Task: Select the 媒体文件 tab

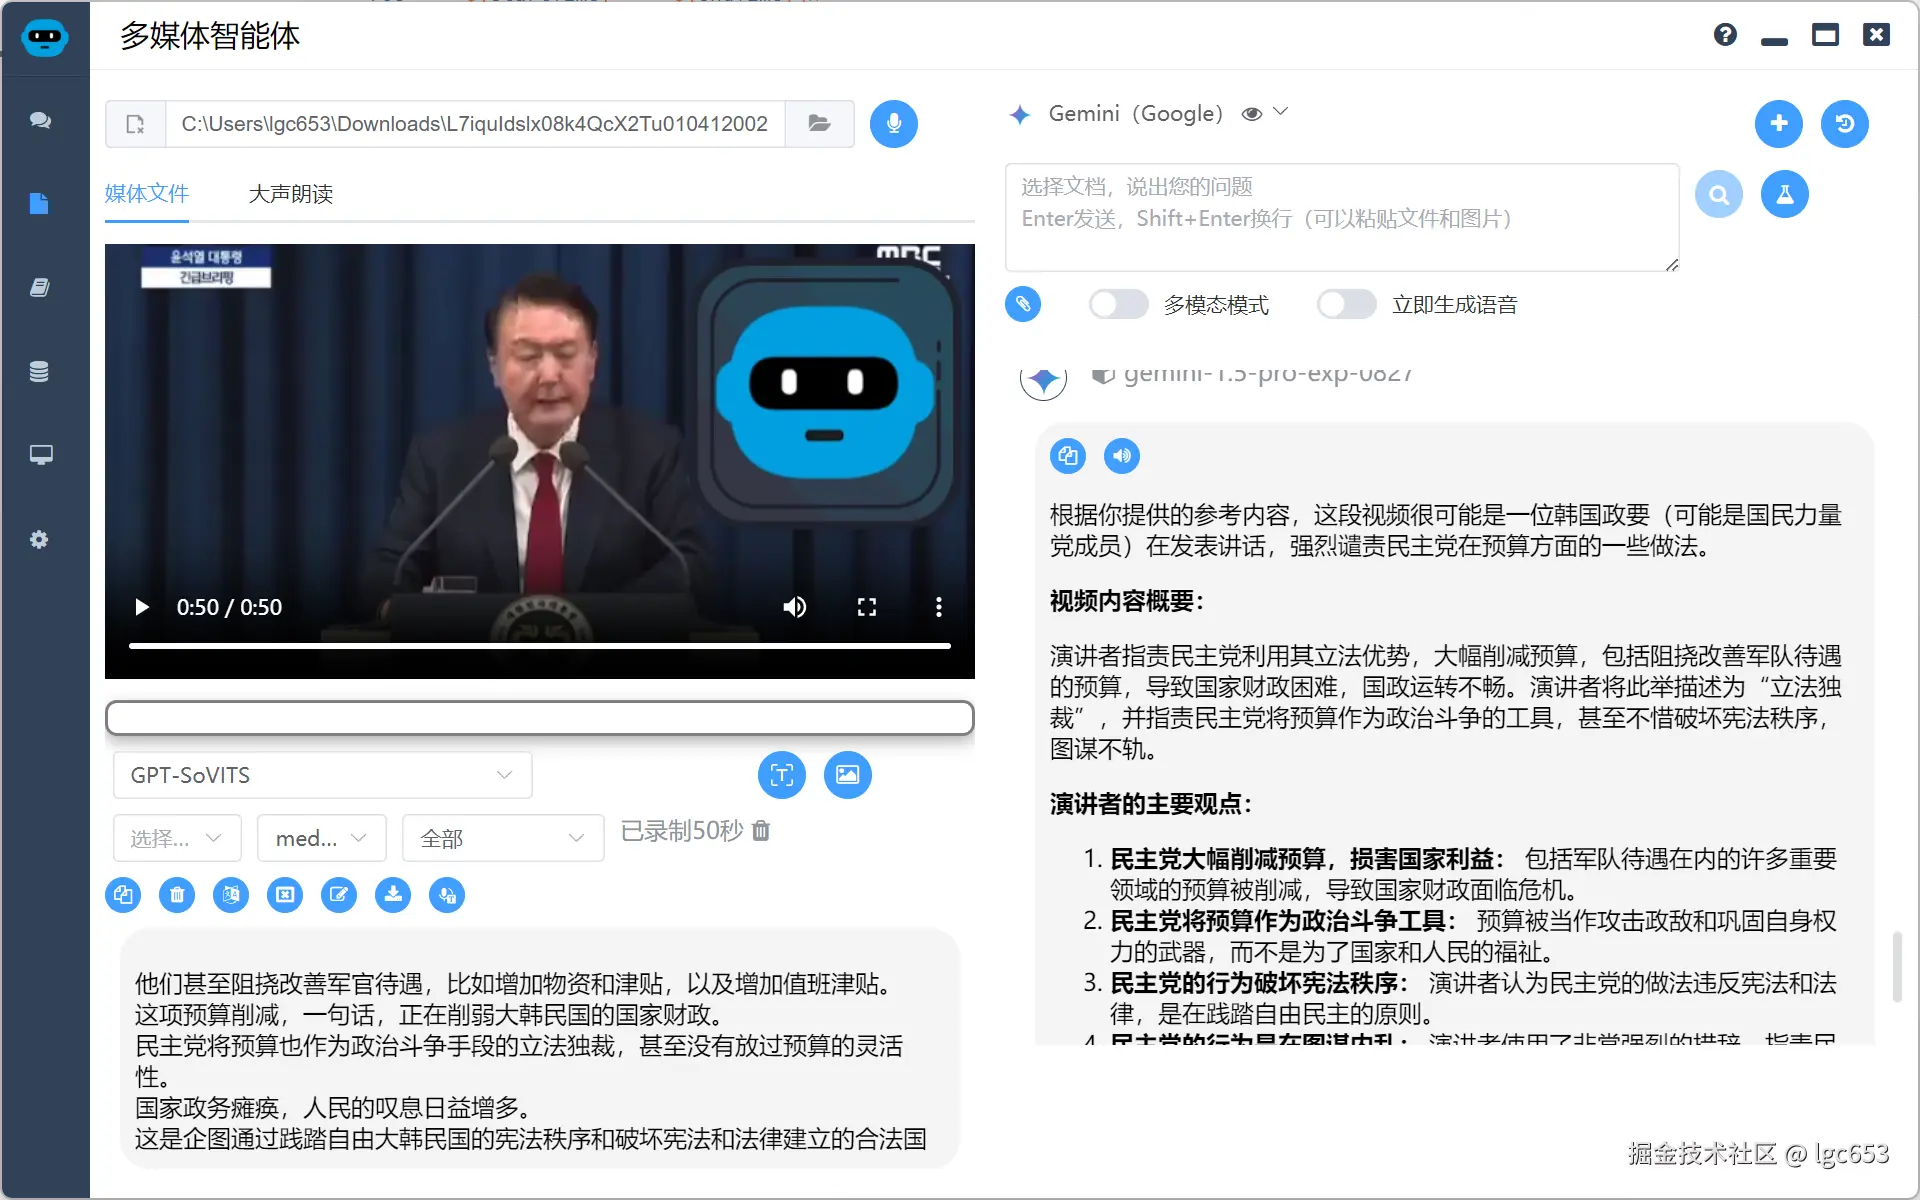Action: tap(147, 194)
